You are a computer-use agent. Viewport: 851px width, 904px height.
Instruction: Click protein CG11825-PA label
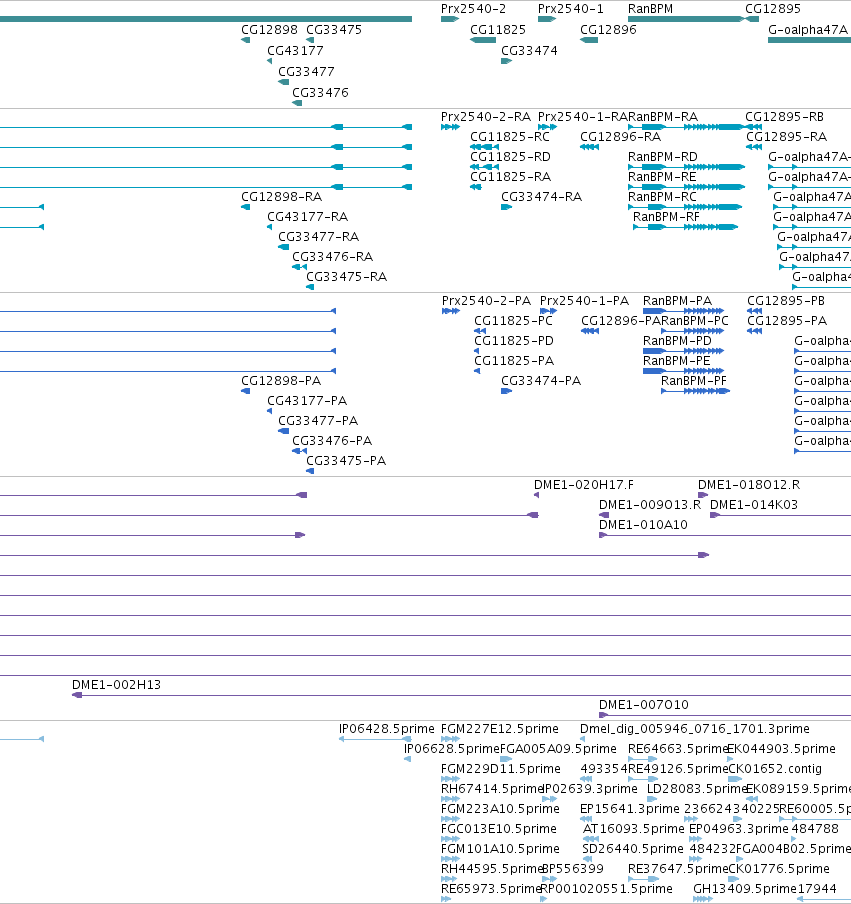[x=514, y=361]
